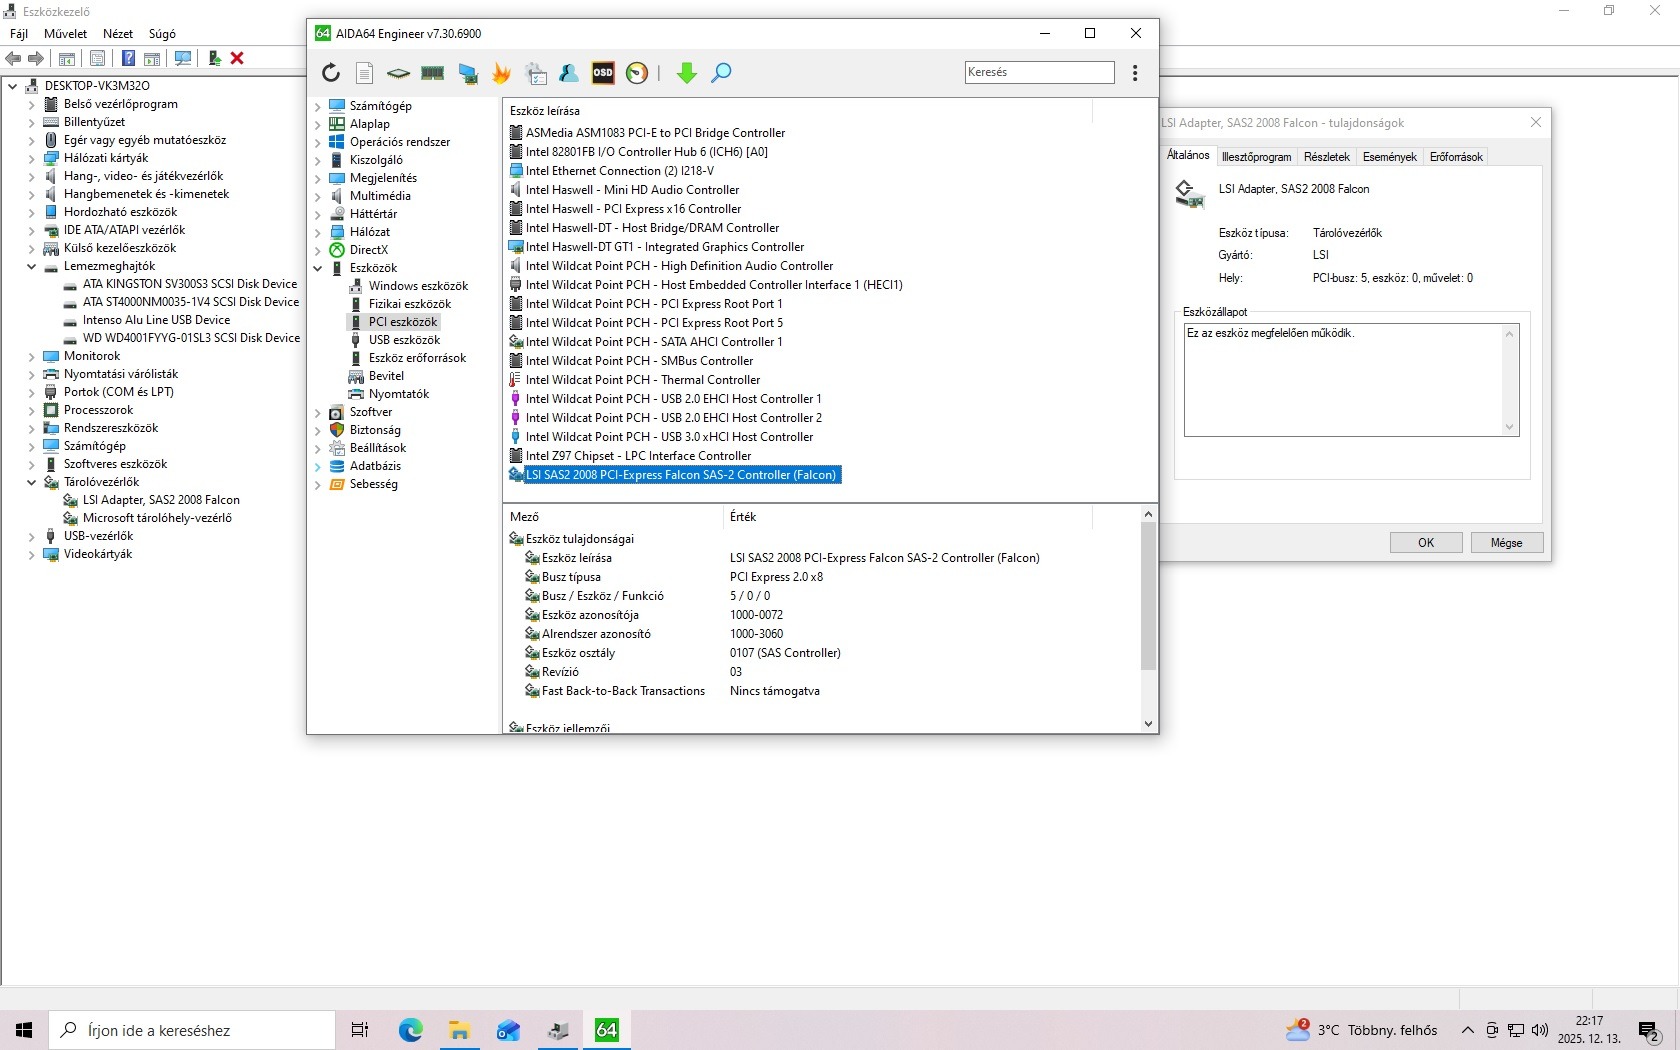The width and height of the screenshot is (1680, 1050).
Task: Open the Súgó menu
Action: click(x=162, y=34)
